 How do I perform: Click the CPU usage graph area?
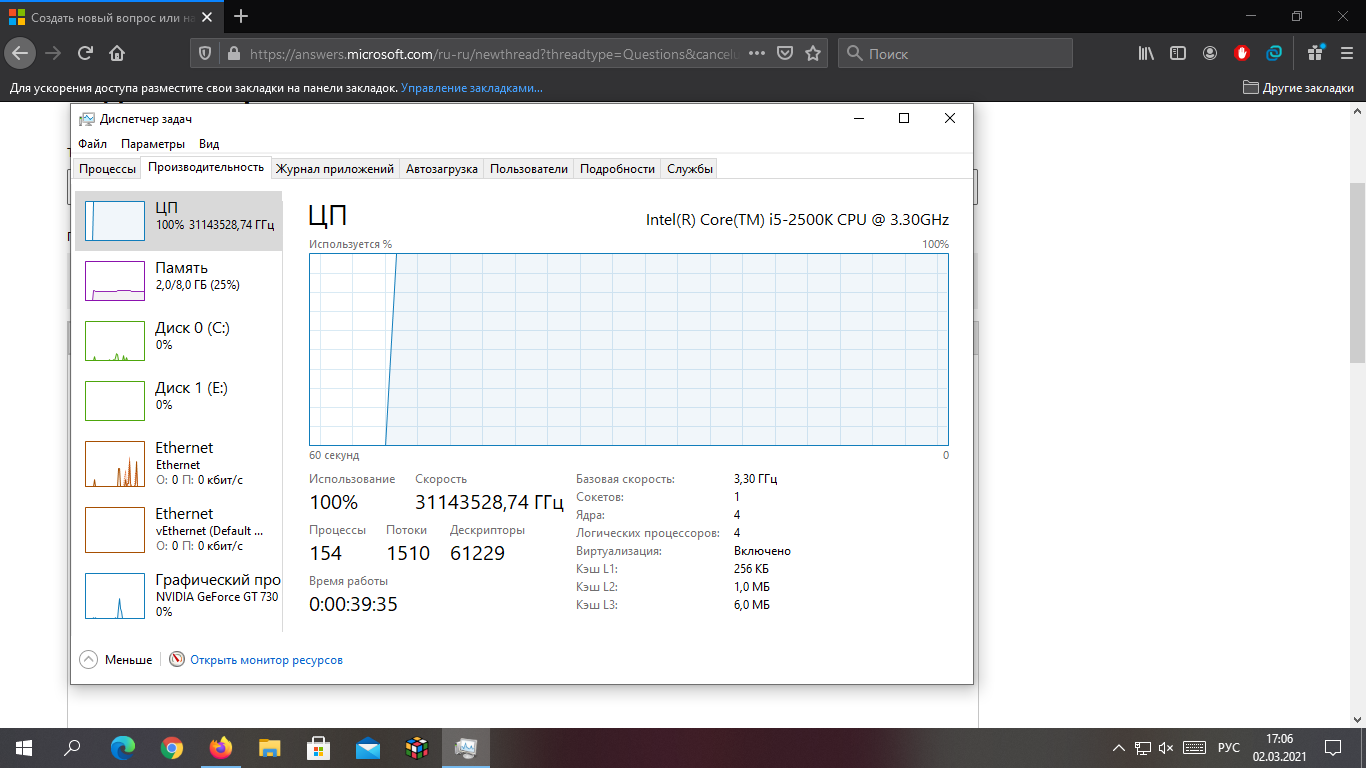[629, 349]
